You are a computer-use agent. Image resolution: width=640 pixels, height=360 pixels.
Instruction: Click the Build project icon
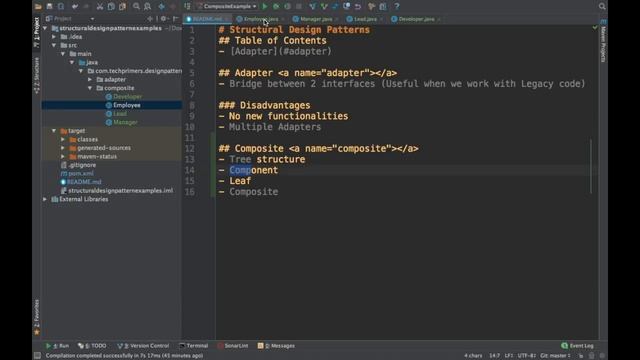point(187,7)
